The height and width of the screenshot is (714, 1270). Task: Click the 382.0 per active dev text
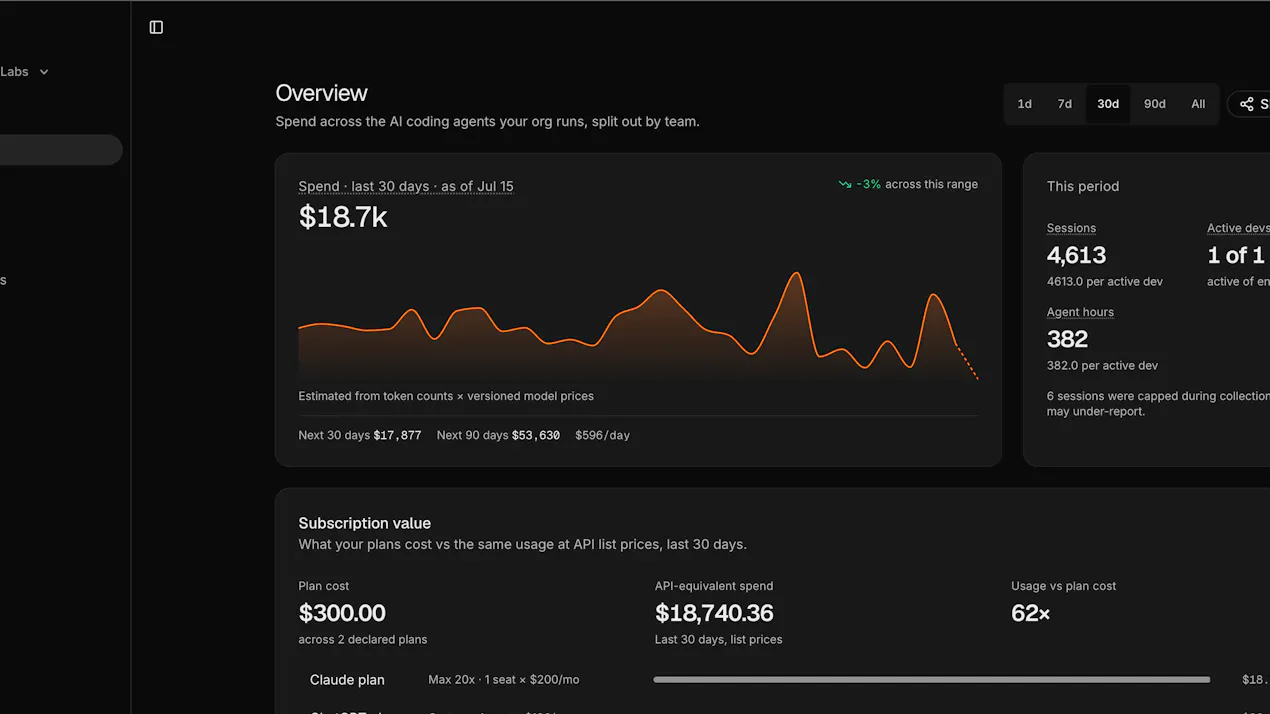pos(1102,366)
